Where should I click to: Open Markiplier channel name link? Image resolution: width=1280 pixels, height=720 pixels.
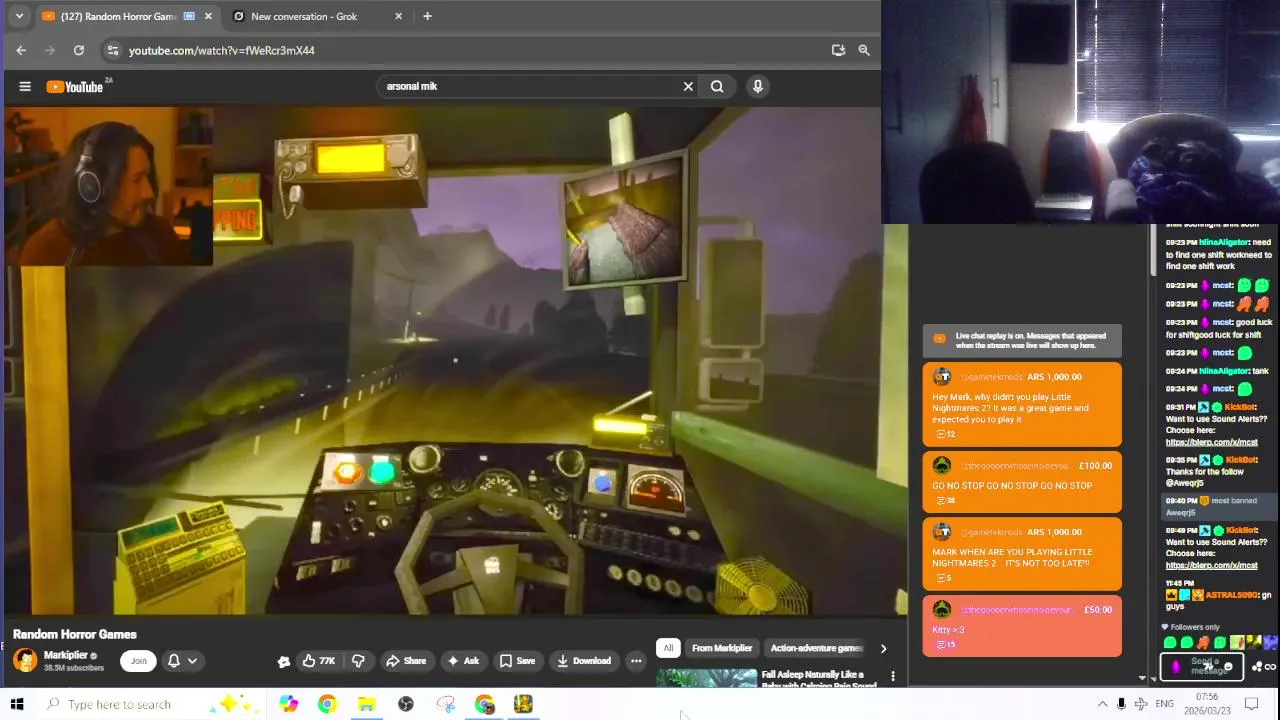(66, 655)
